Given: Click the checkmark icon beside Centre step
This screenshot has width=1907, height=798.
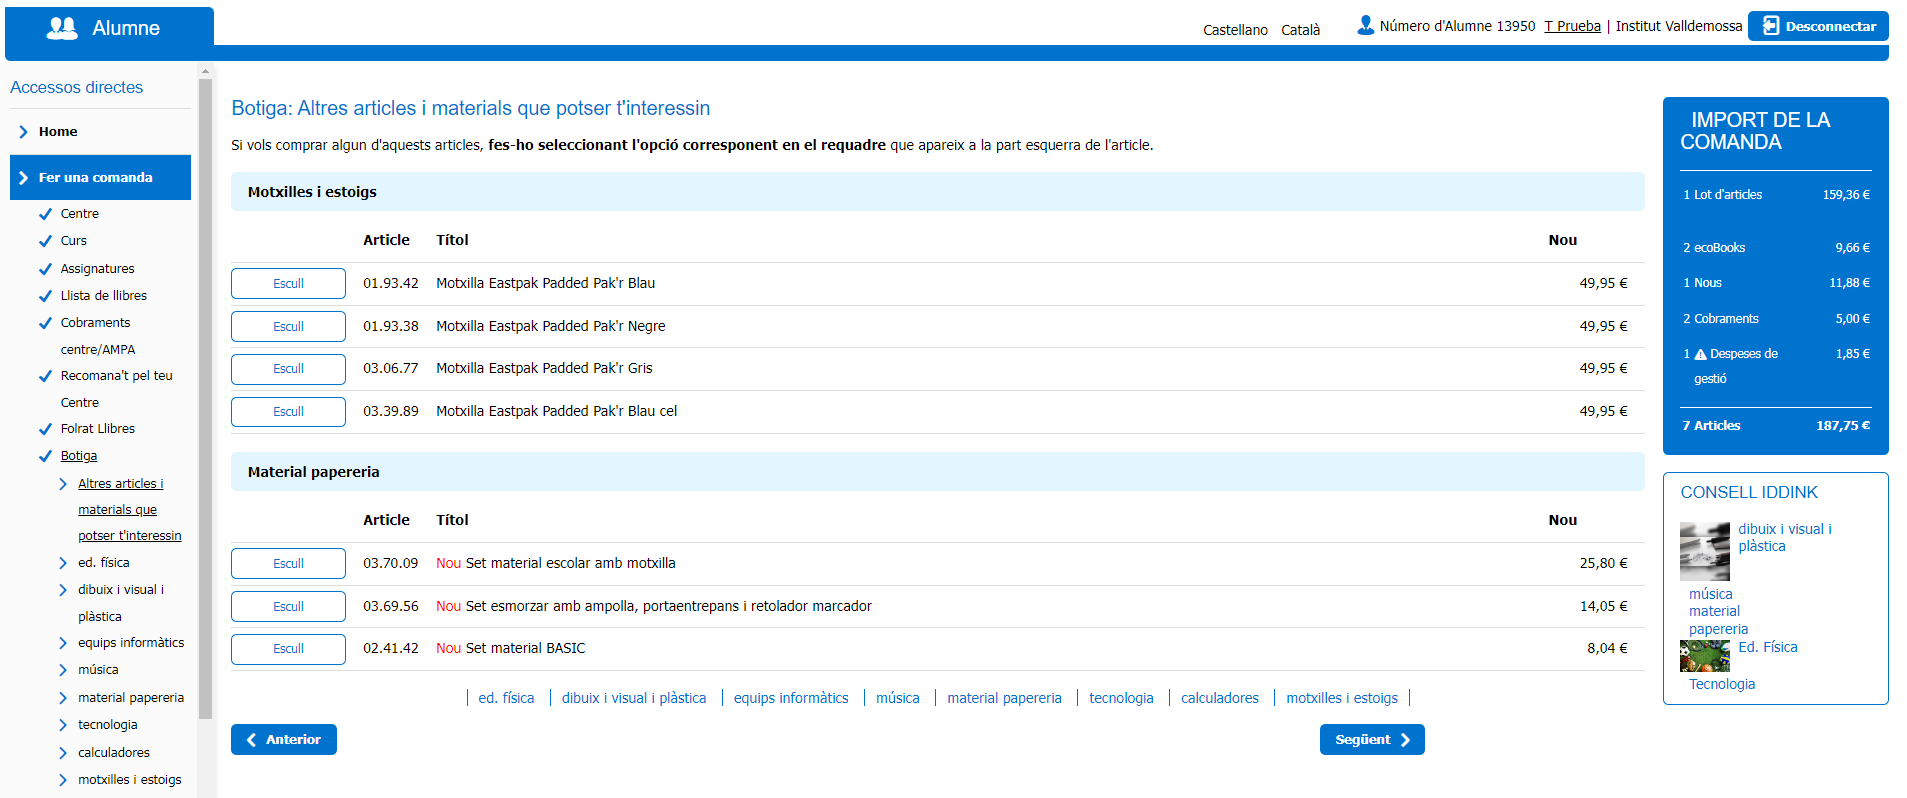Looking at the screenshot, I should click(45, 214).
